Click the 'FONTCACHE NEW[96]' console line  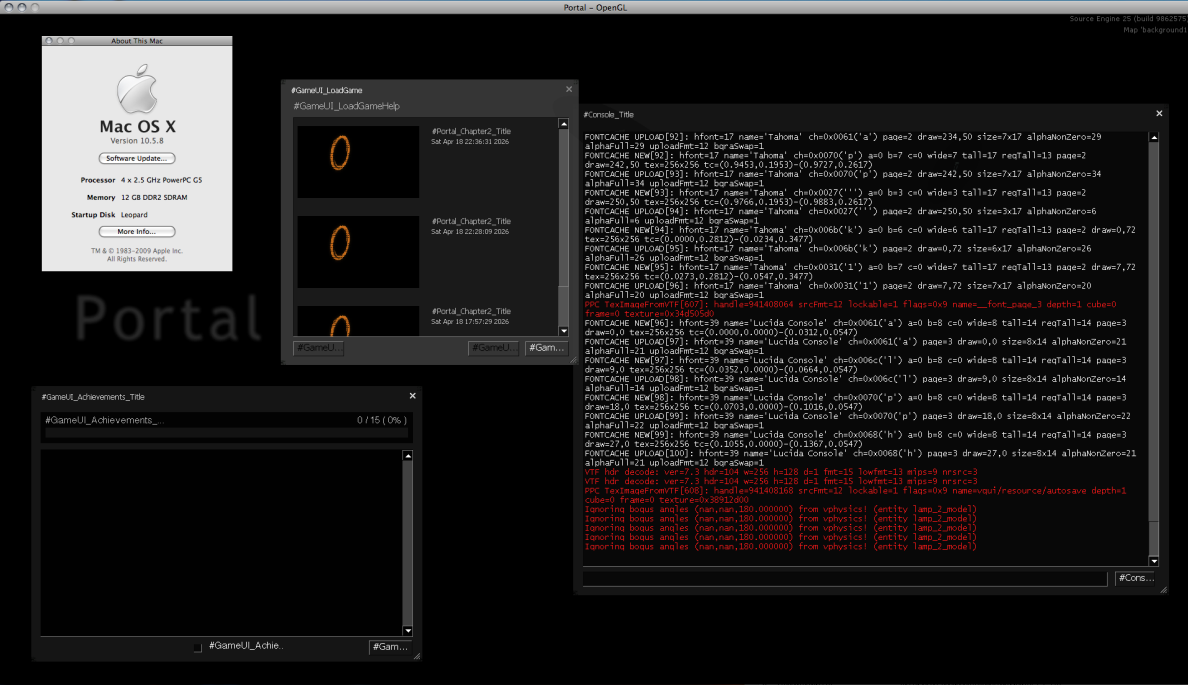coord(855,327)
